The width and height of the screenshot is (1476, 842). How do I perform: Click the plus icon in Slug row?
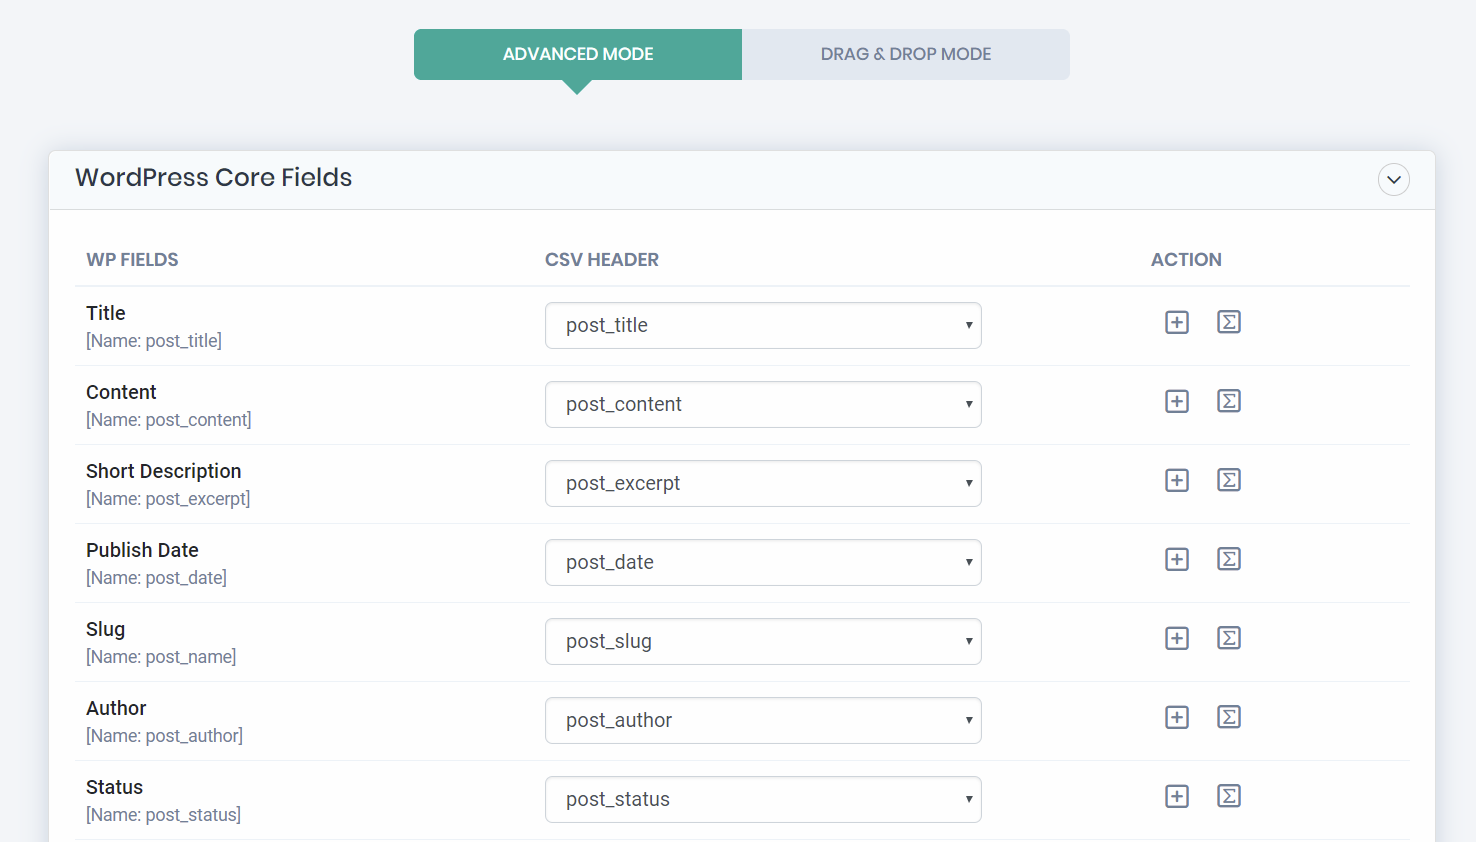(x=1177, y=638)
